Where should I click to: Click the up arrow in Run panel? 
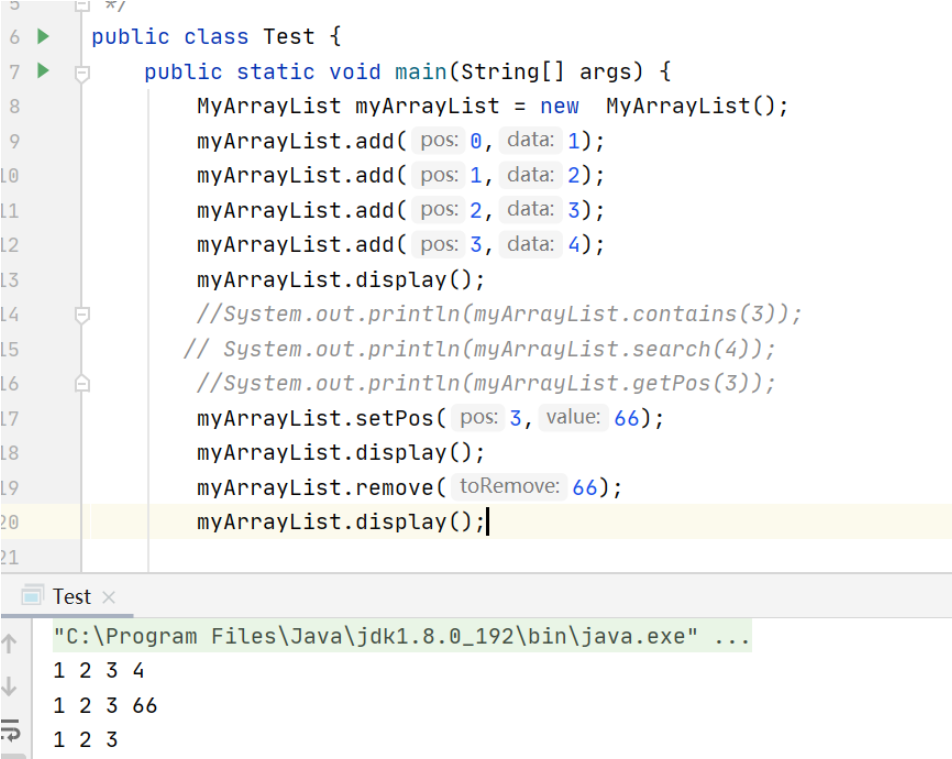10,644
